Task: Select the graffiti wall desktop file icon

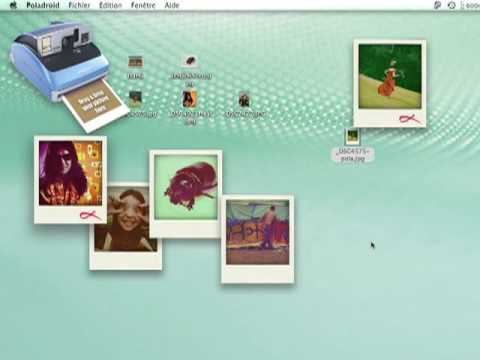Action: (x=136, y=62)
